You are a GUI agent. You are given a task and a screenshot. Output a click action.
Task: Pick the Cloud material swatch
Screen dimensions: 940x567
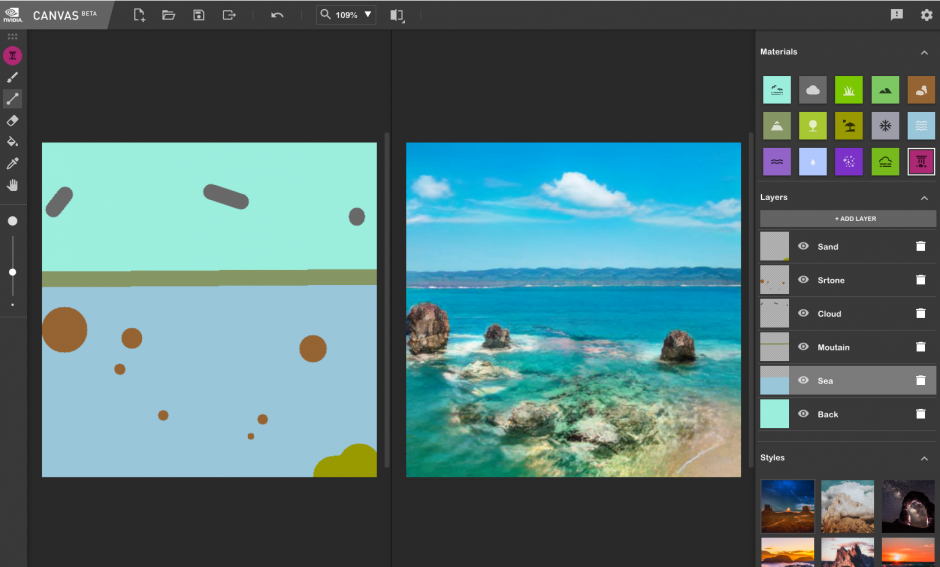[x=813, y=90]
